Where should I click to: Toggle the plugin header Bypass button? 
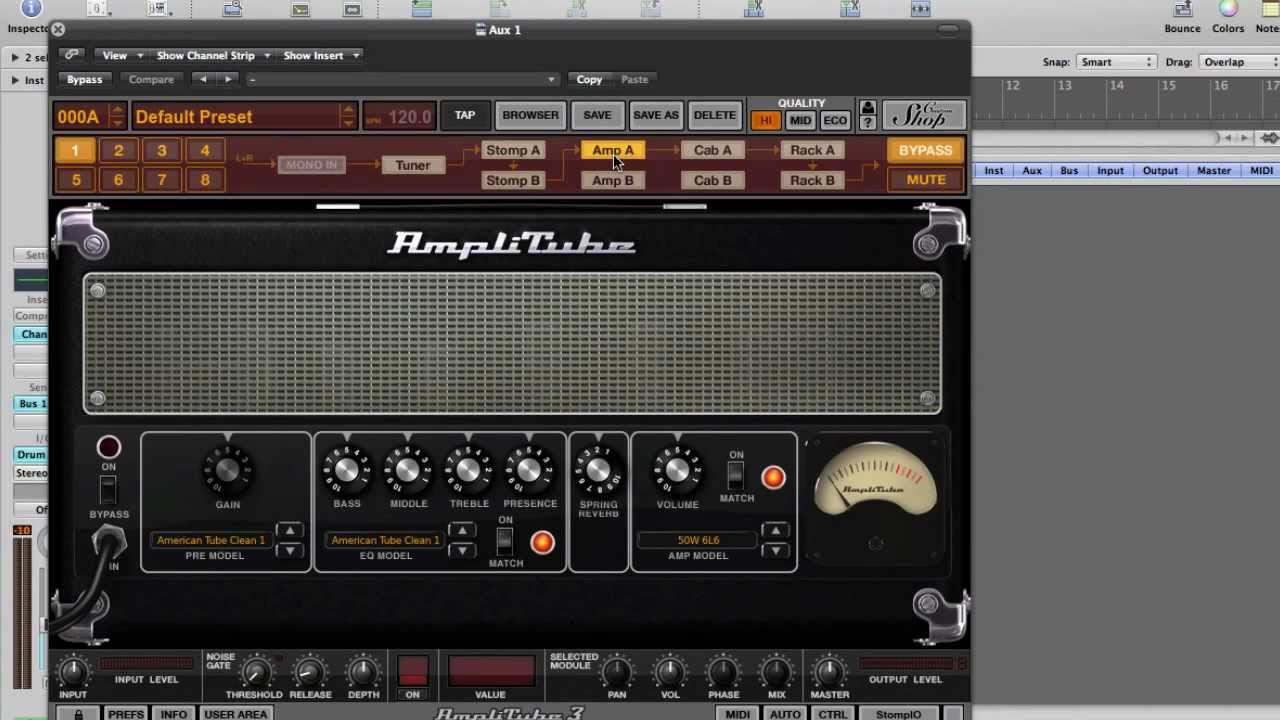pyautogui.click(x=84, y=79)
